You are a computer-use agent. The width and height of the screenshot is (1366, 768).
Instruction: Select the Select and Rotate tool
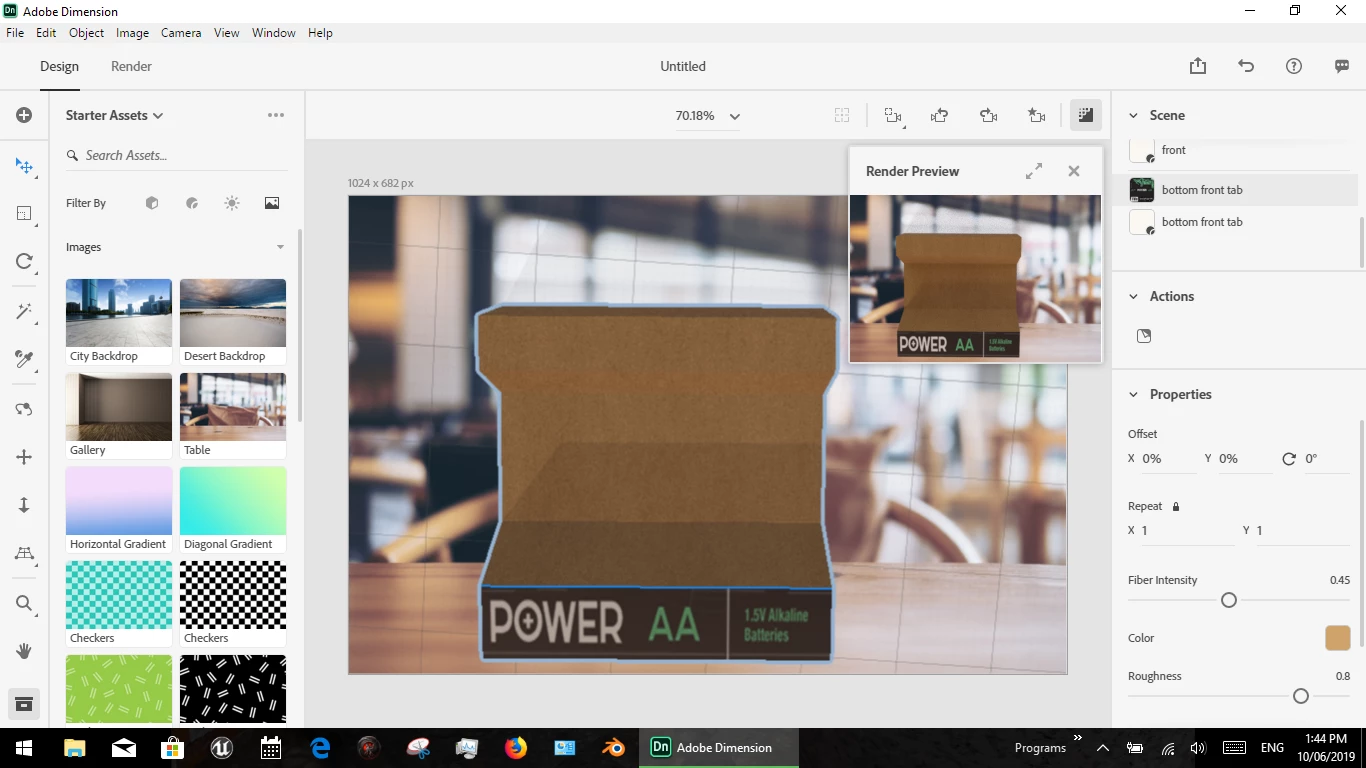pos(24,261)
